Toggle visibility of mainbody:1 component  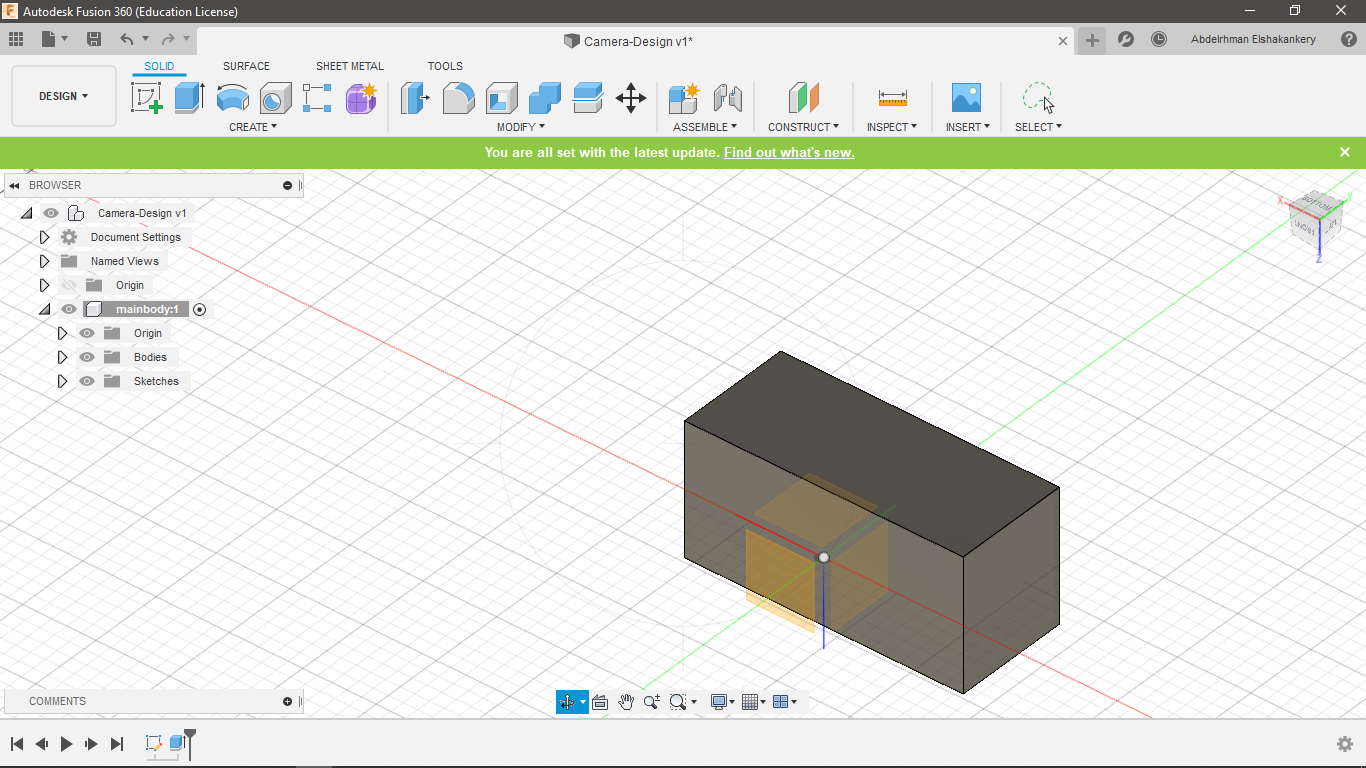pos(69,309)
